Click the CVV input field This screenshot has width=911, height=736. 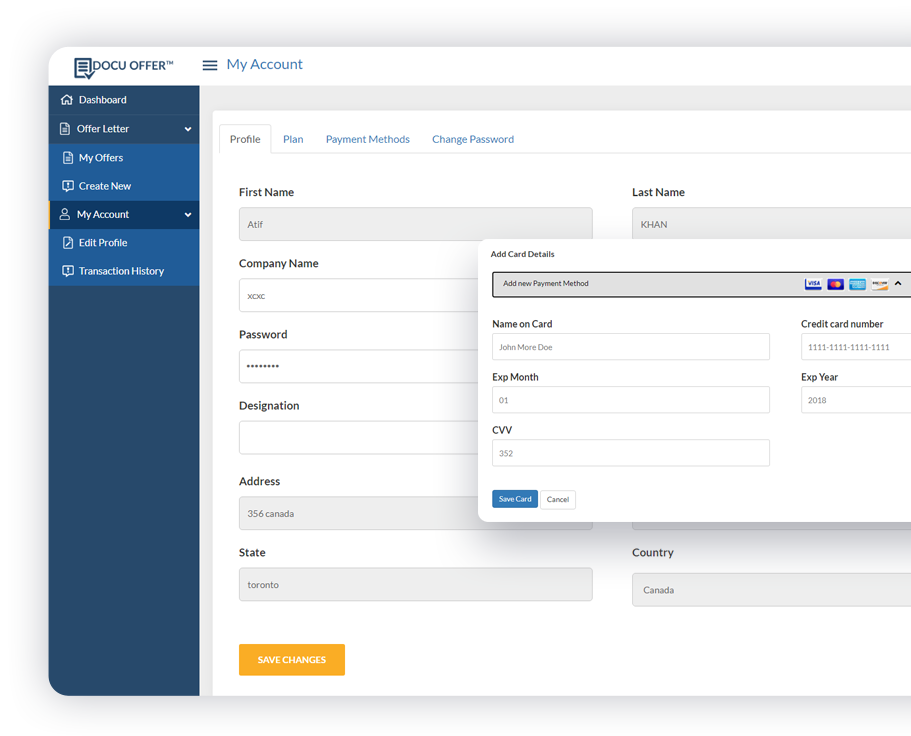click(x=631, y=453)
